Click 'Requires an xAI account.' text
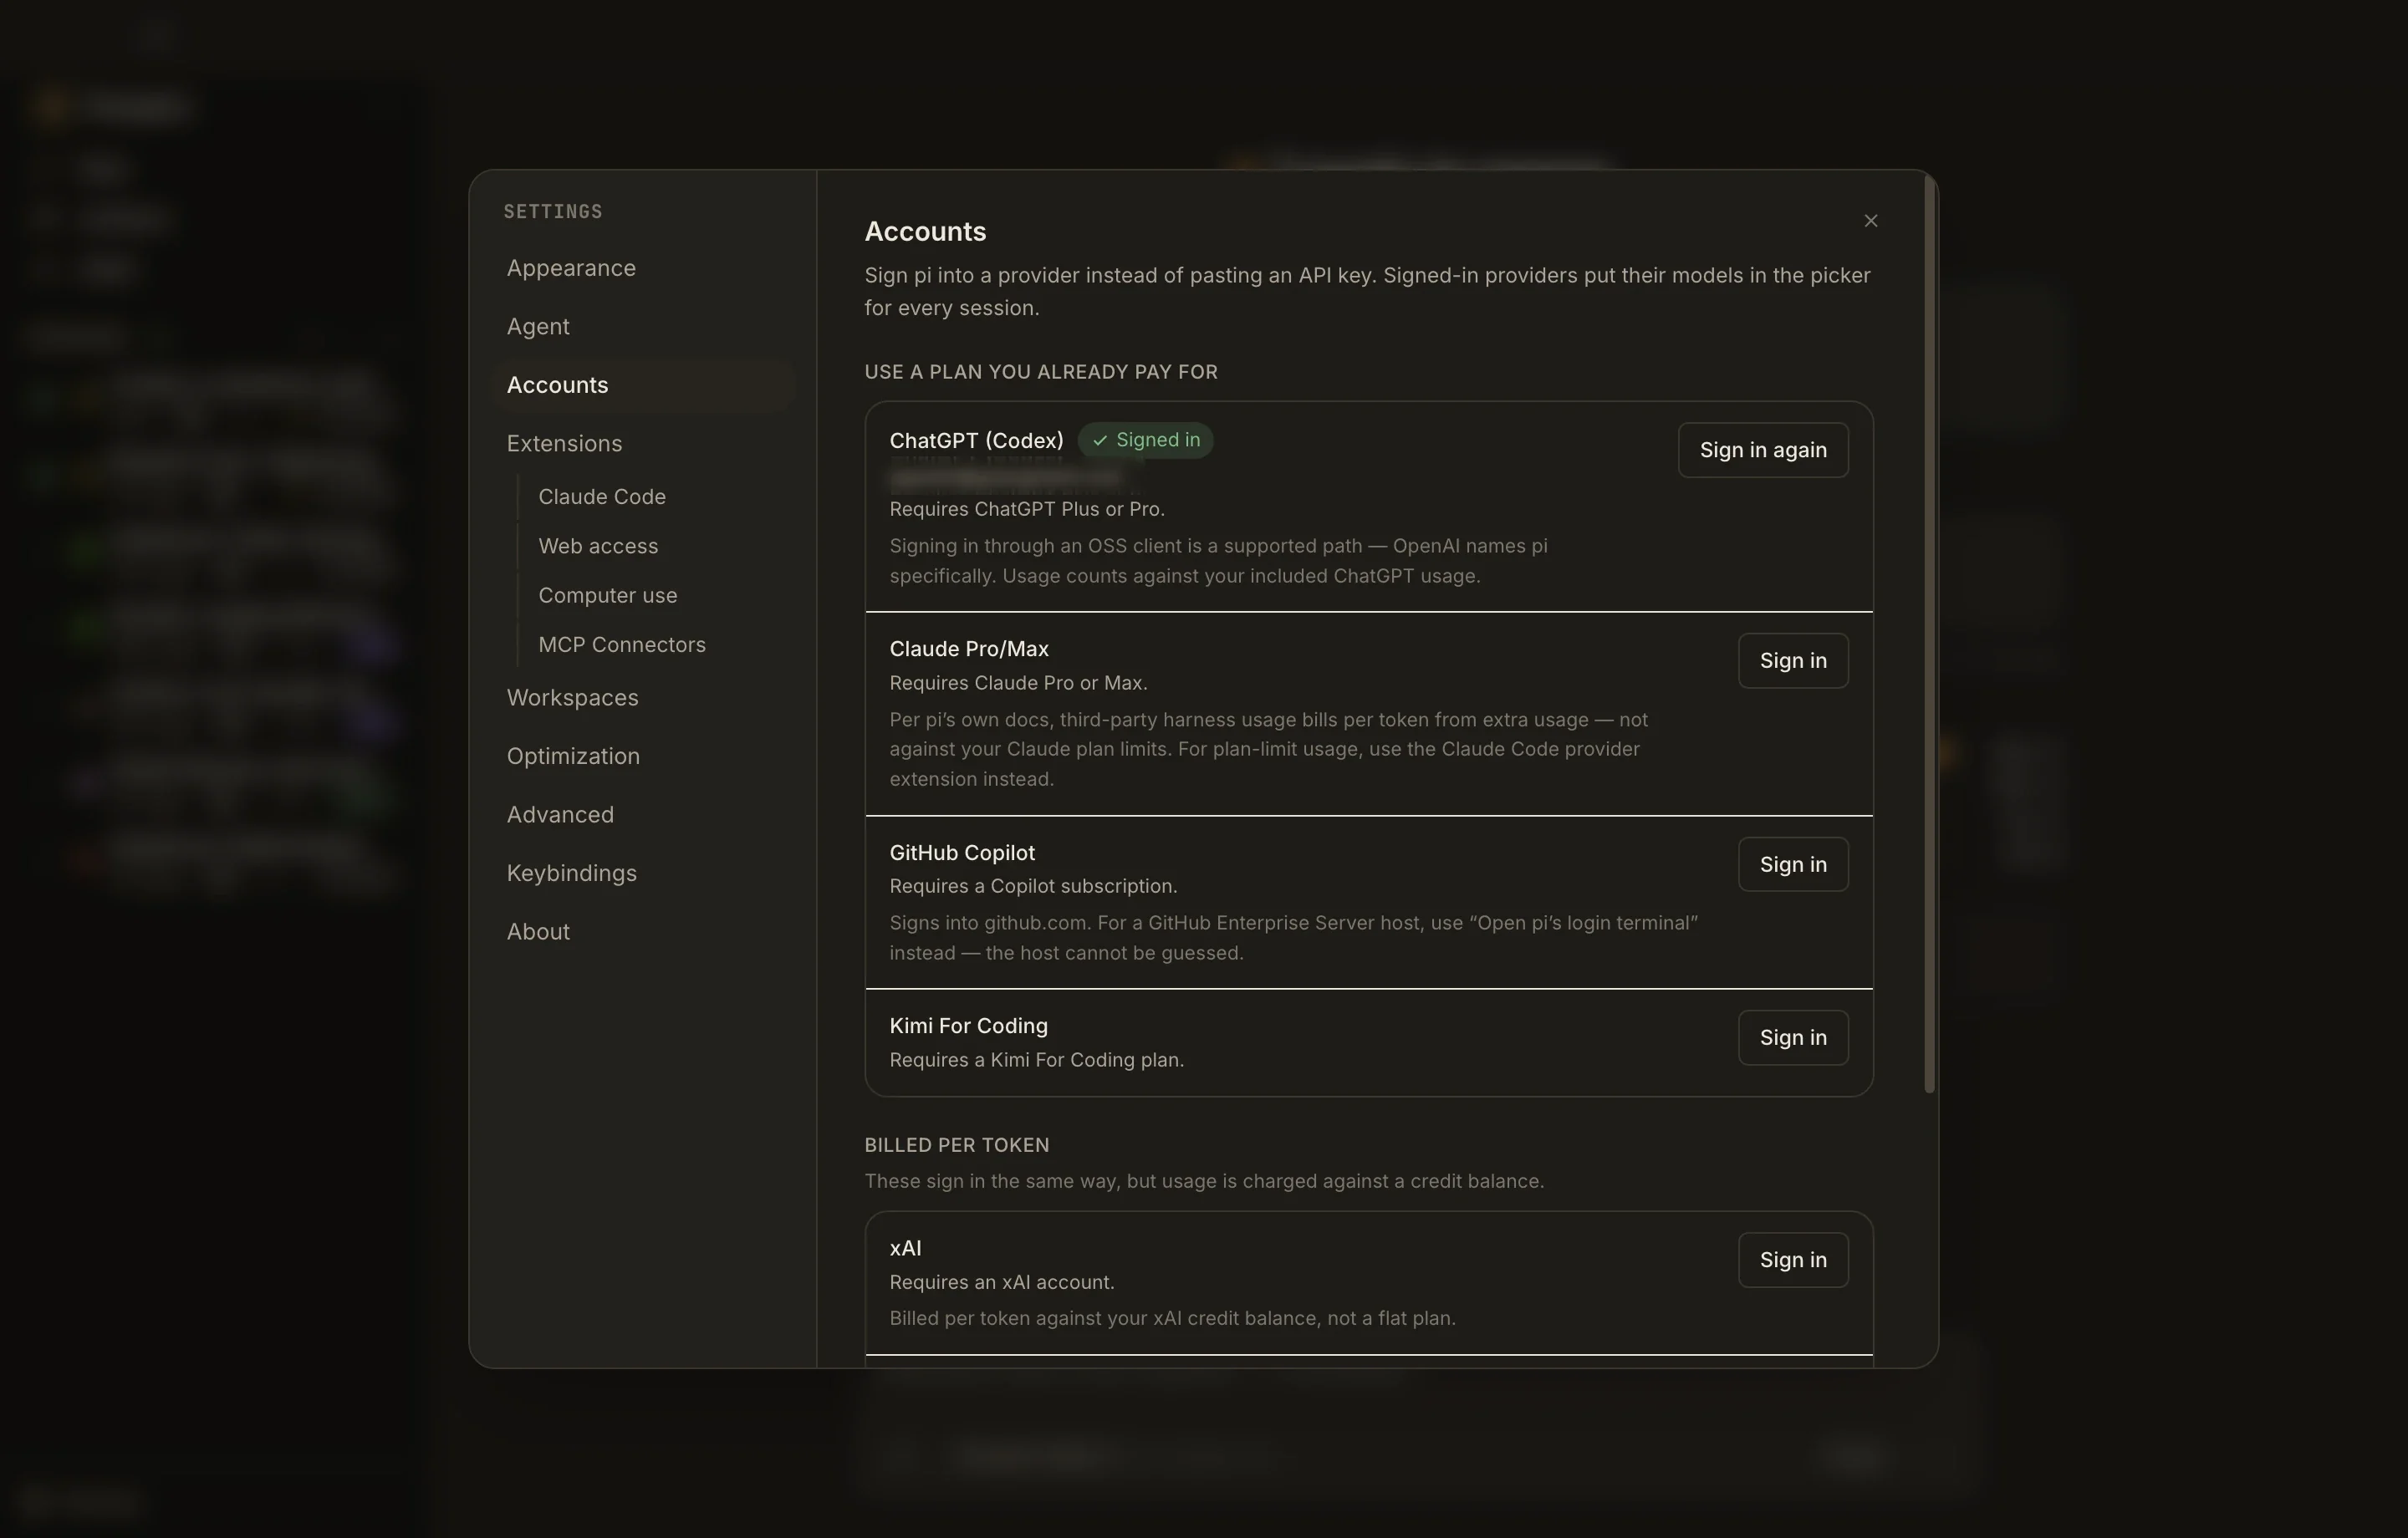This screenshot has height=1538, width=2408. (x=1001, y=1282)
